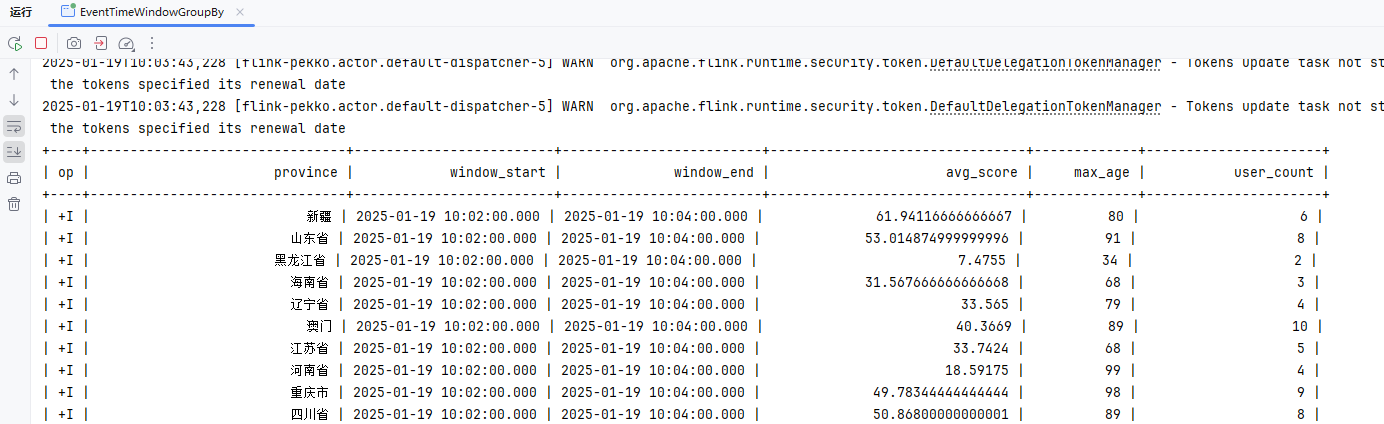Jump up the stack trace with the up arrow

(14, 74)
